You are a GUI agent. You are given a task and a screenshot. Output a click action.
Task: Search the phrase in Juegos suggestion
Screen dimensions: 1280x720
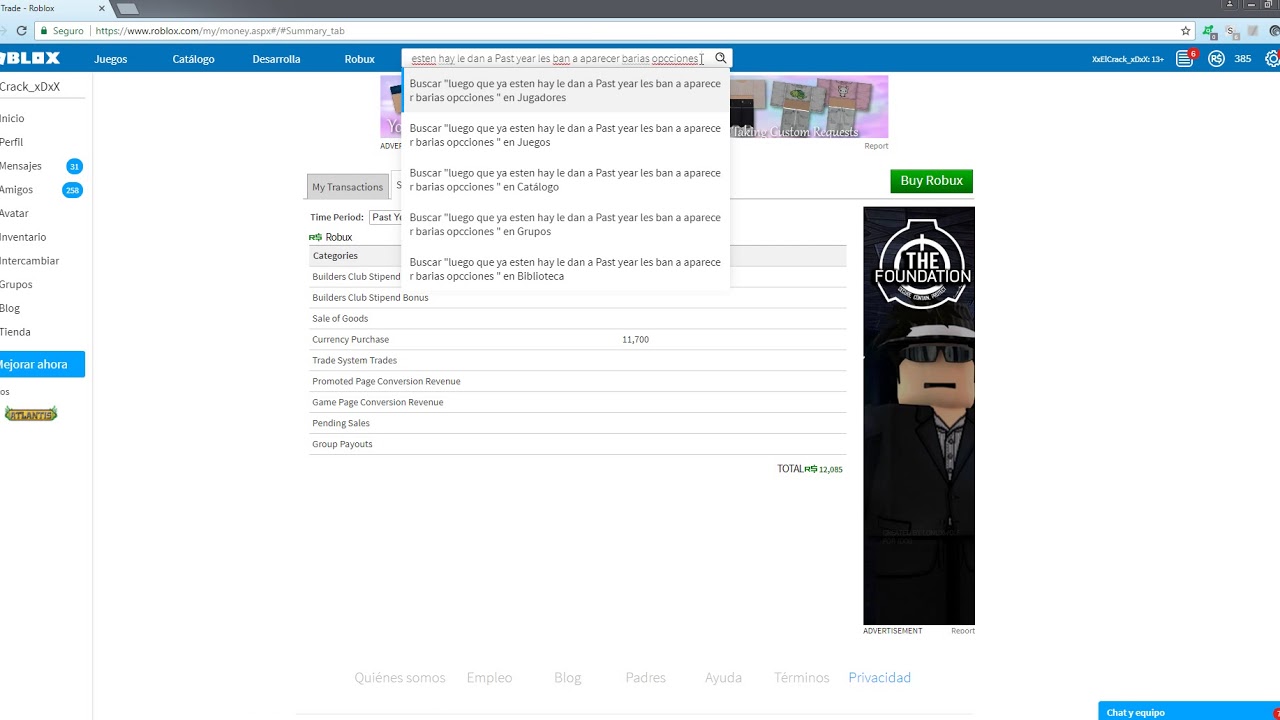coord(565,135)
